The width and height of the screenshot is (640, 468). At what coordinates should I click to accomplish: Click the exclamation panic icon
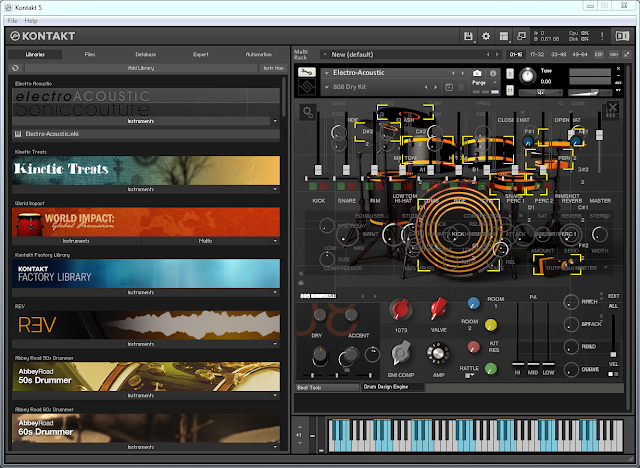pos(602,36)
